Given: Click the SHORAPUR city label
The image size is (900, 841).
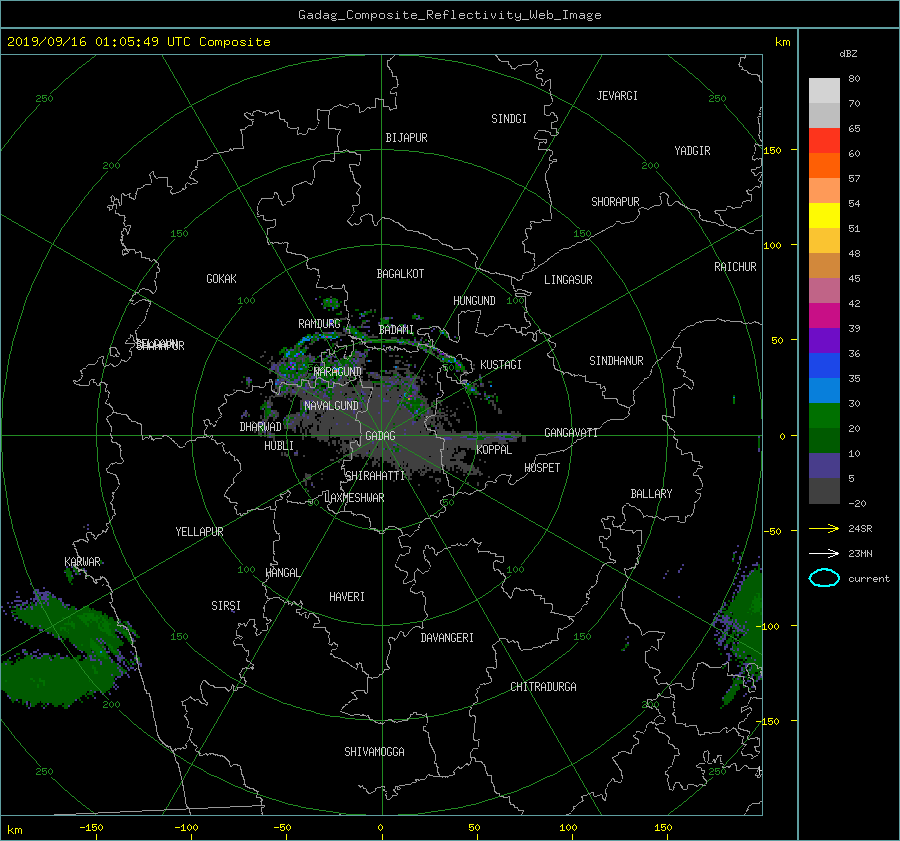Looking at the screenshot, I should point(615,202).
